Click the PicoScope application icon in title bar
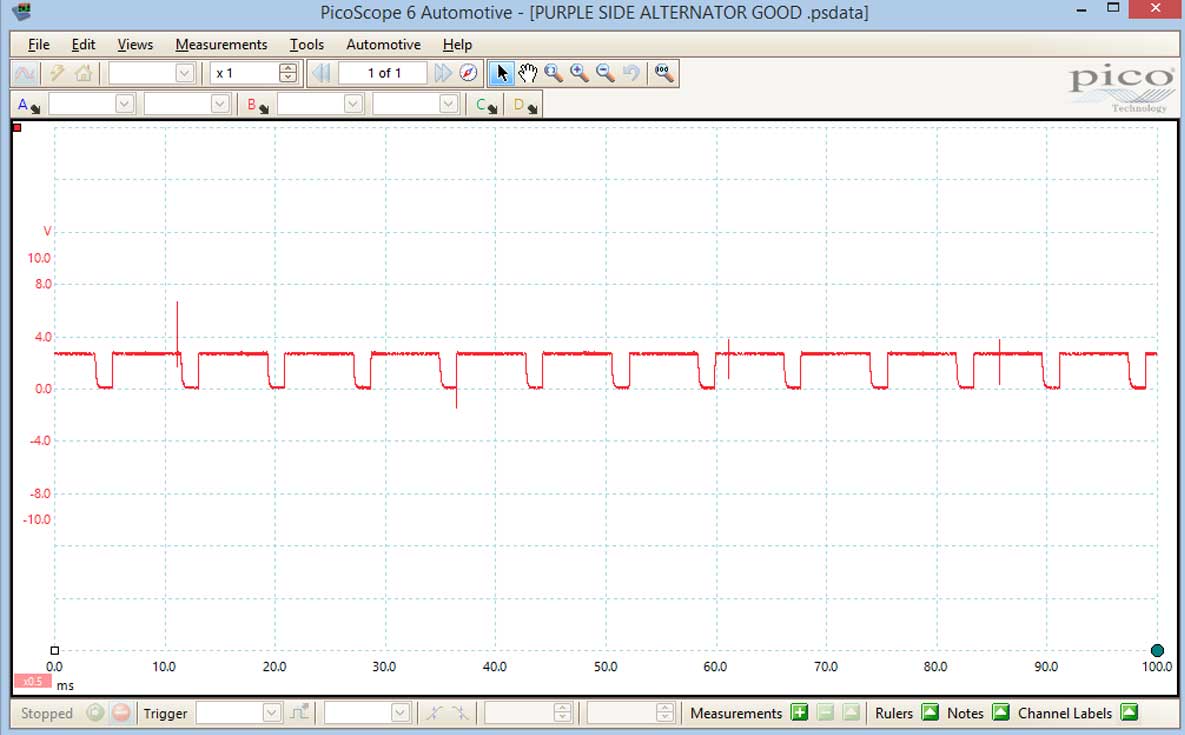Viewport: 1185px width, 735px height. (x=22, y=11)
